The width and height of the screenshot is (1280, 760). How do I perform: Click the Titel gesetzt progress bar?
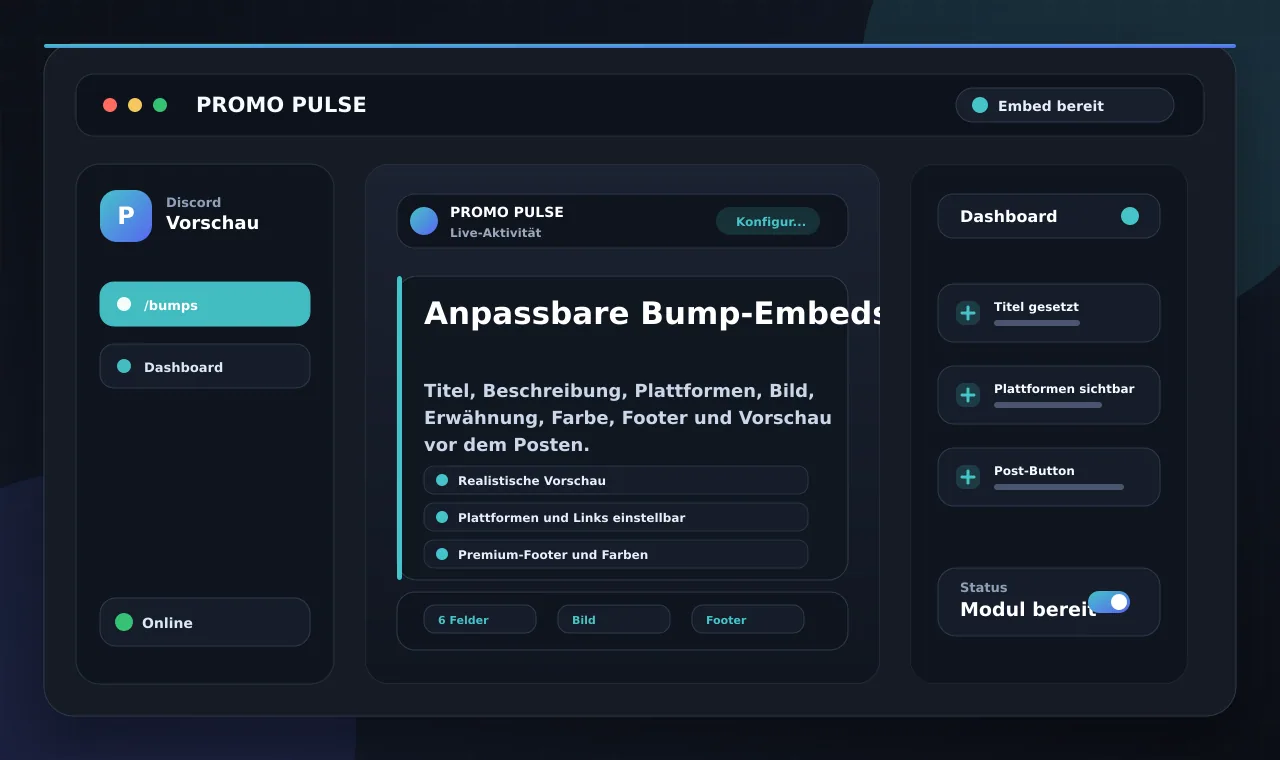[1037, 323]
